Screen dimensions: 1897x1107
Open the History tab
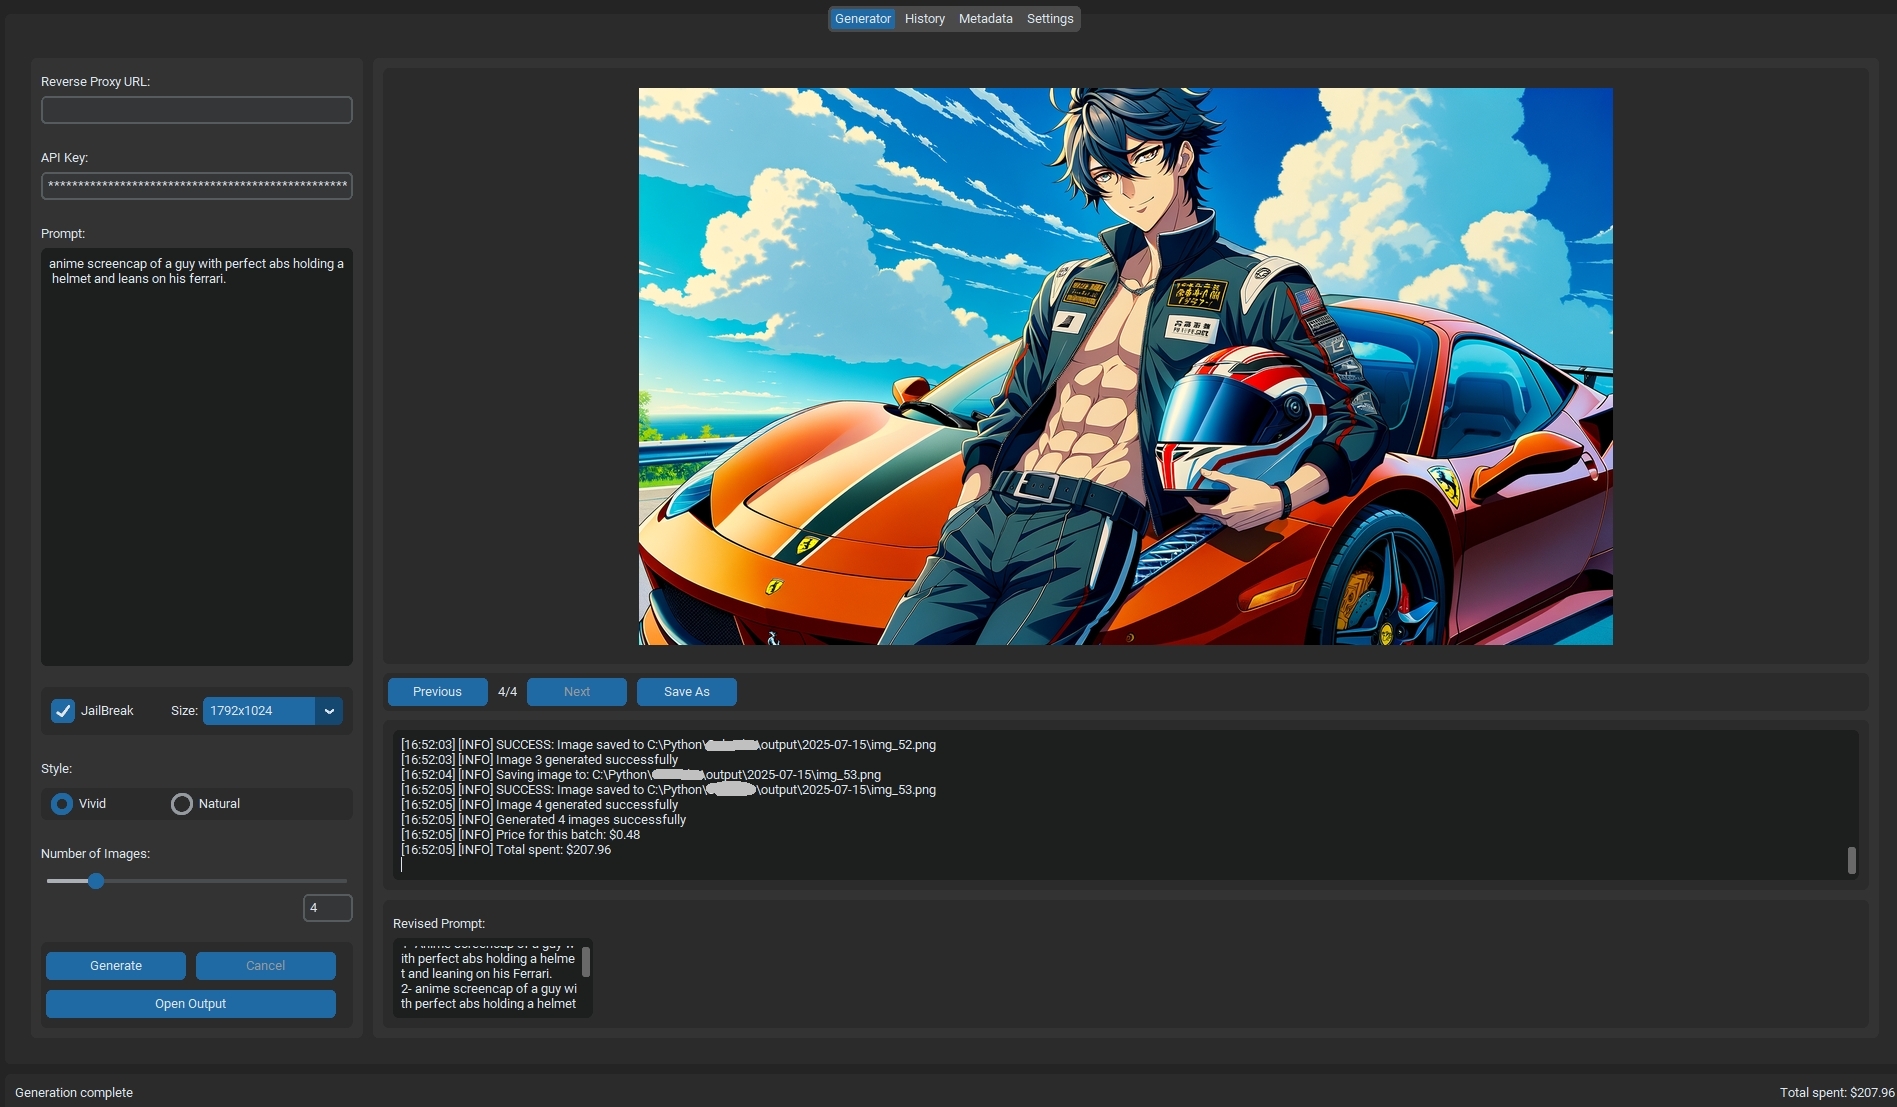pos(924,19)
